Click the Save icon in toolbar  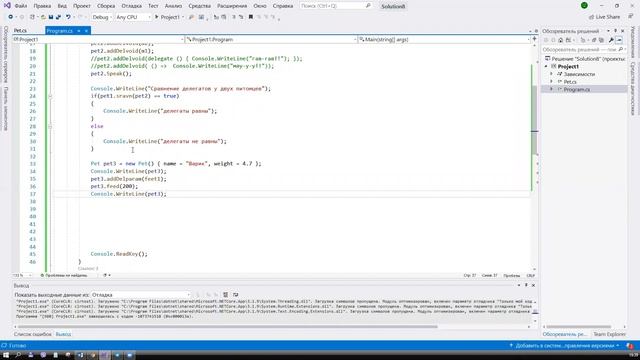[51, 17]
